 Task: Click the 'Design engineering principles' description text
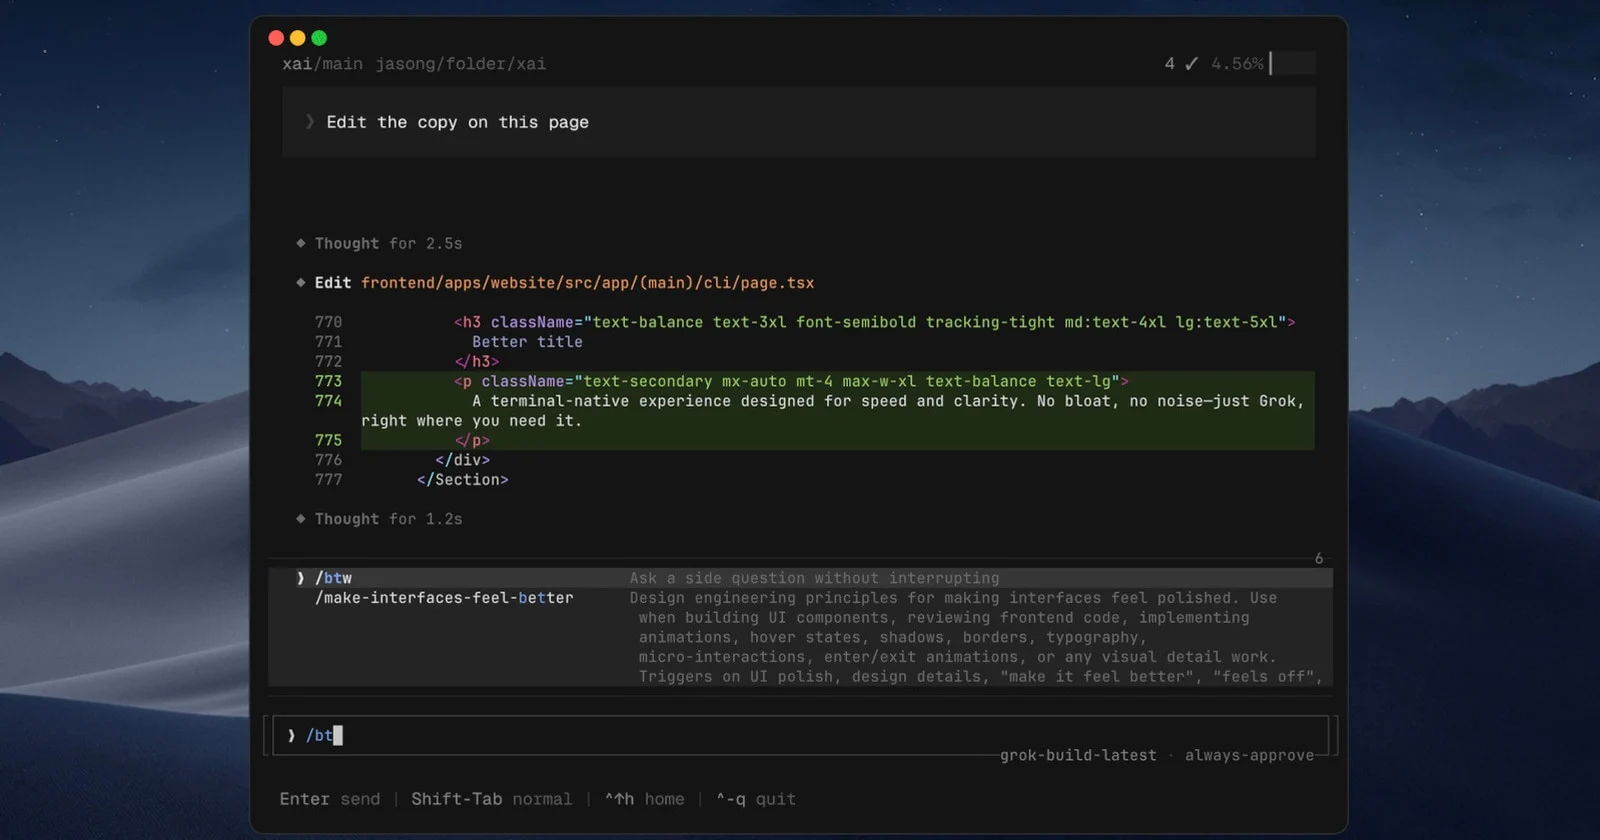[976, 637]
